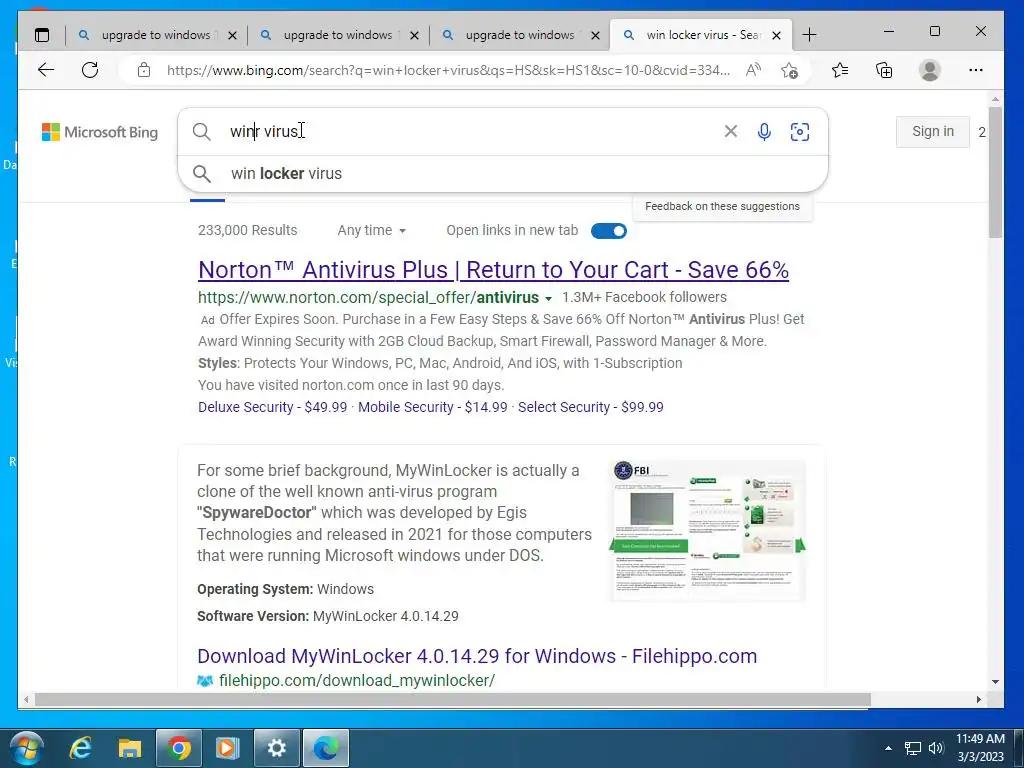This screenshot has width=1024, height=768.
Task: Show hidden tray icons arrow
Action: 888,748
